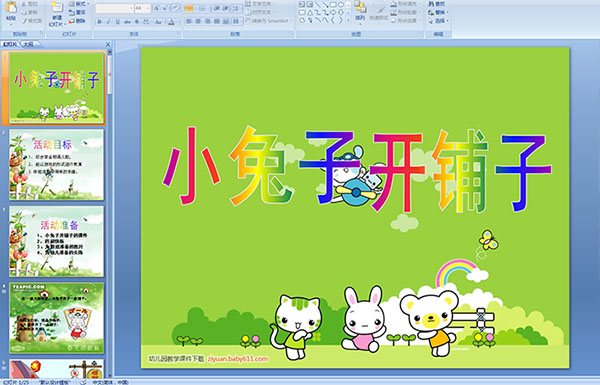Viewport: 600px width, 385px height.
Task: Select the second slide thumbnail 活动目标
Action: [x=56, y=165]
